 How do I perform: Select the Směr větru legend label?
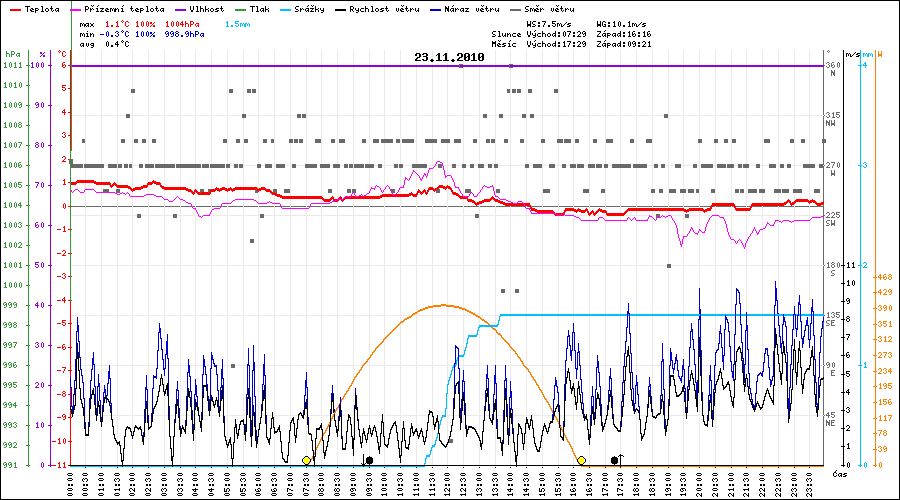(x=549, y=9)
